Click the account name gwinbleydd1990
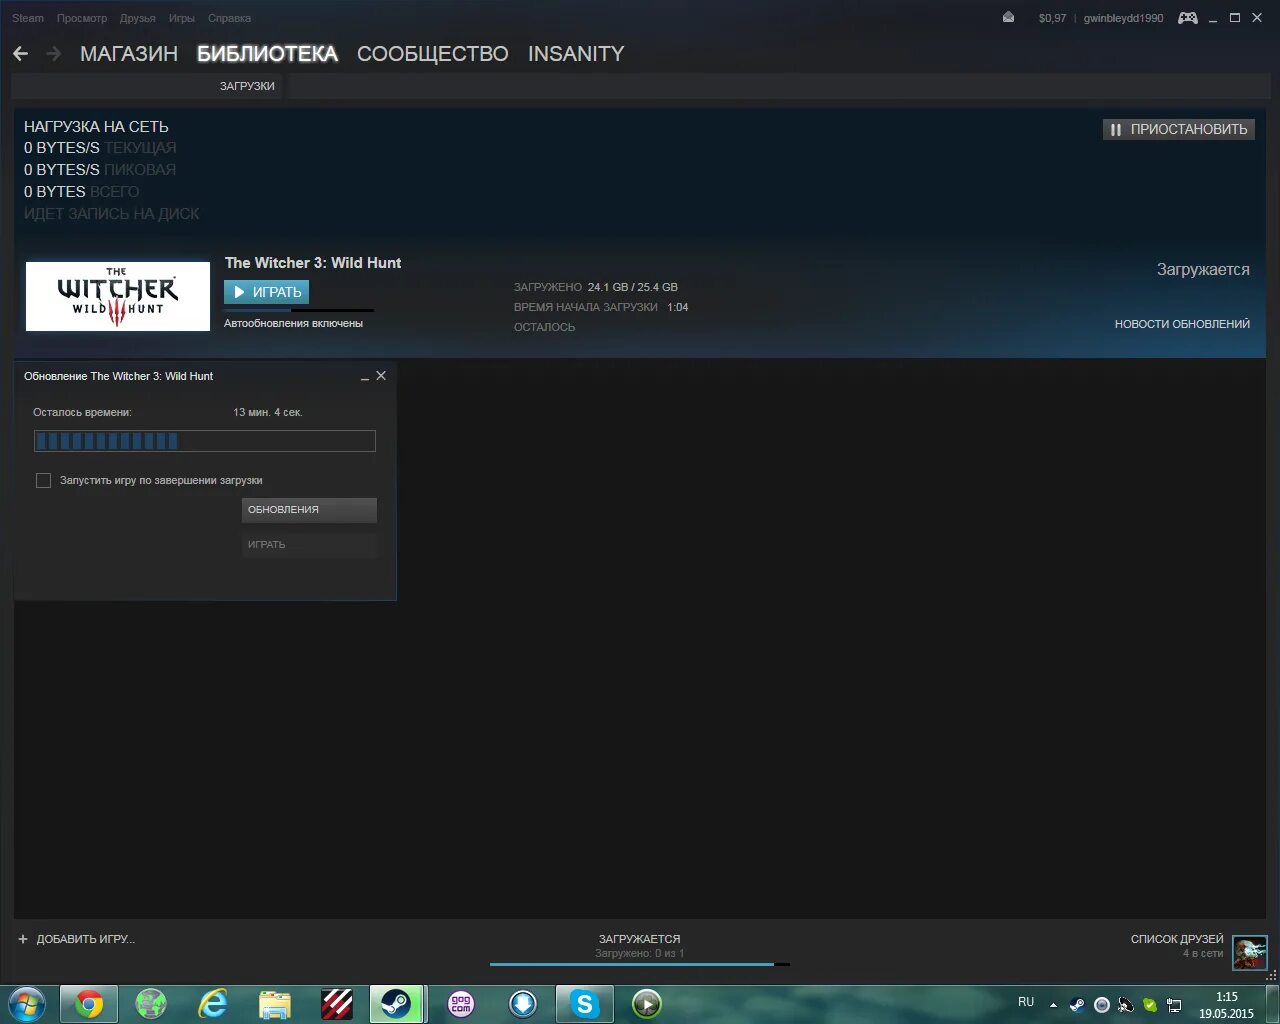This screenshot has width=1280, height=1024. point(1123,18)
